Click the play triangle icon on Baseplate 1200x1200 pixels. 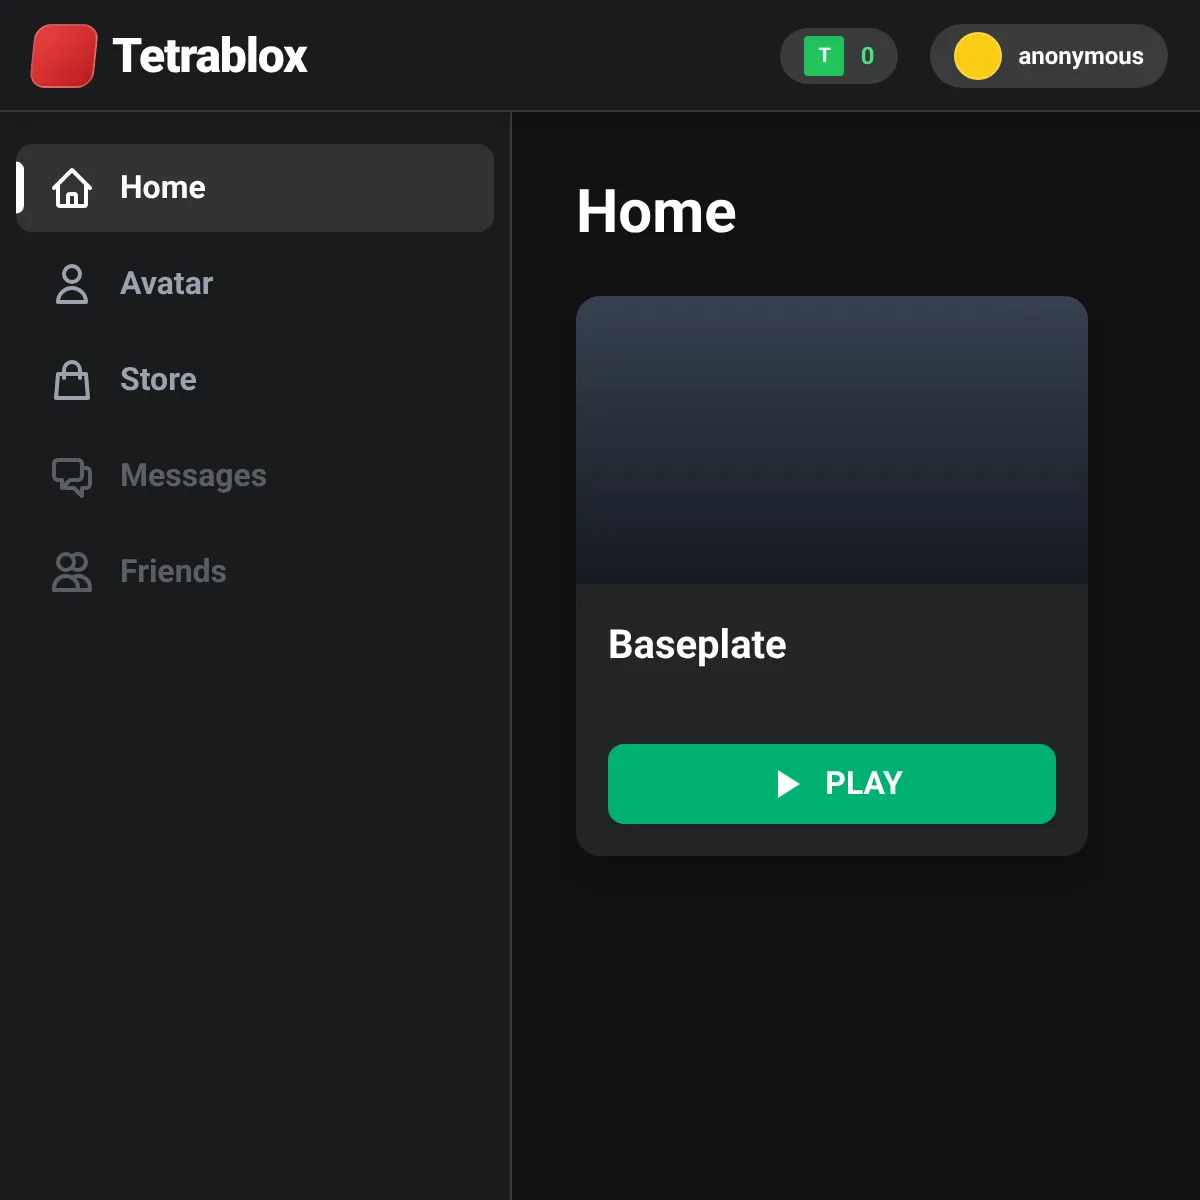(788, 784)
